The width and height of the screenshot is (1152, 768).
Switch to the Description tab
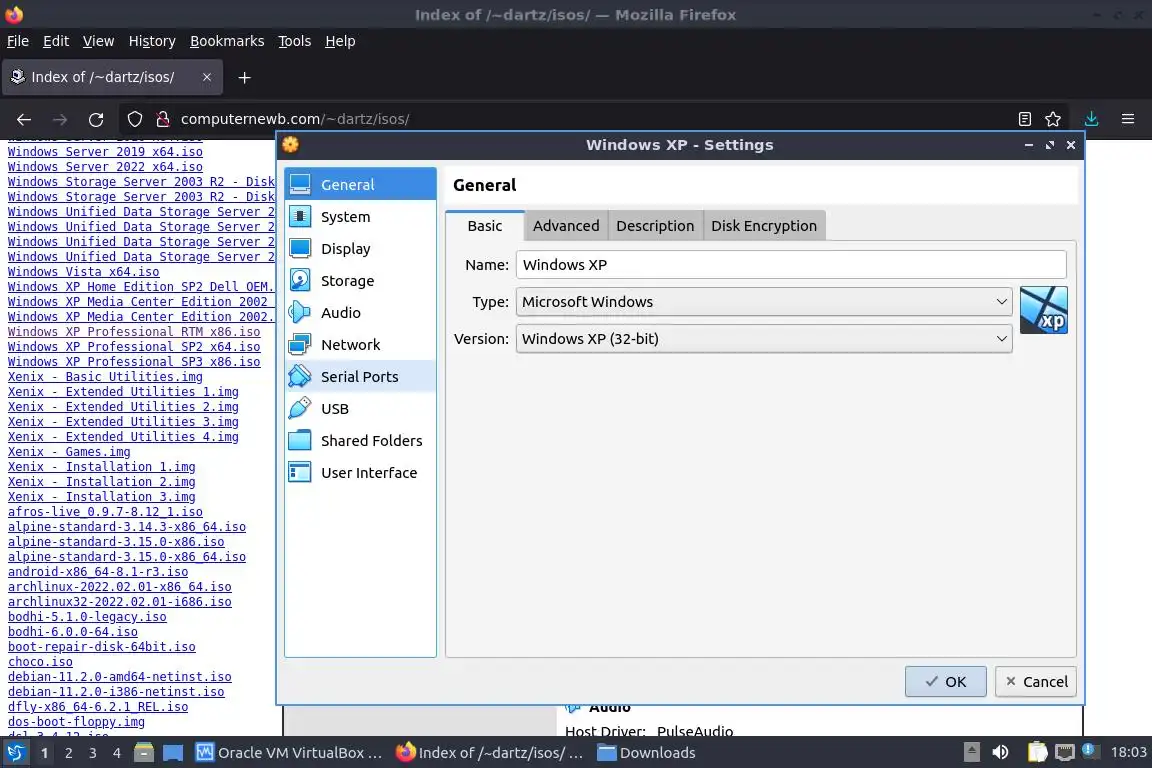coord(655,226)
